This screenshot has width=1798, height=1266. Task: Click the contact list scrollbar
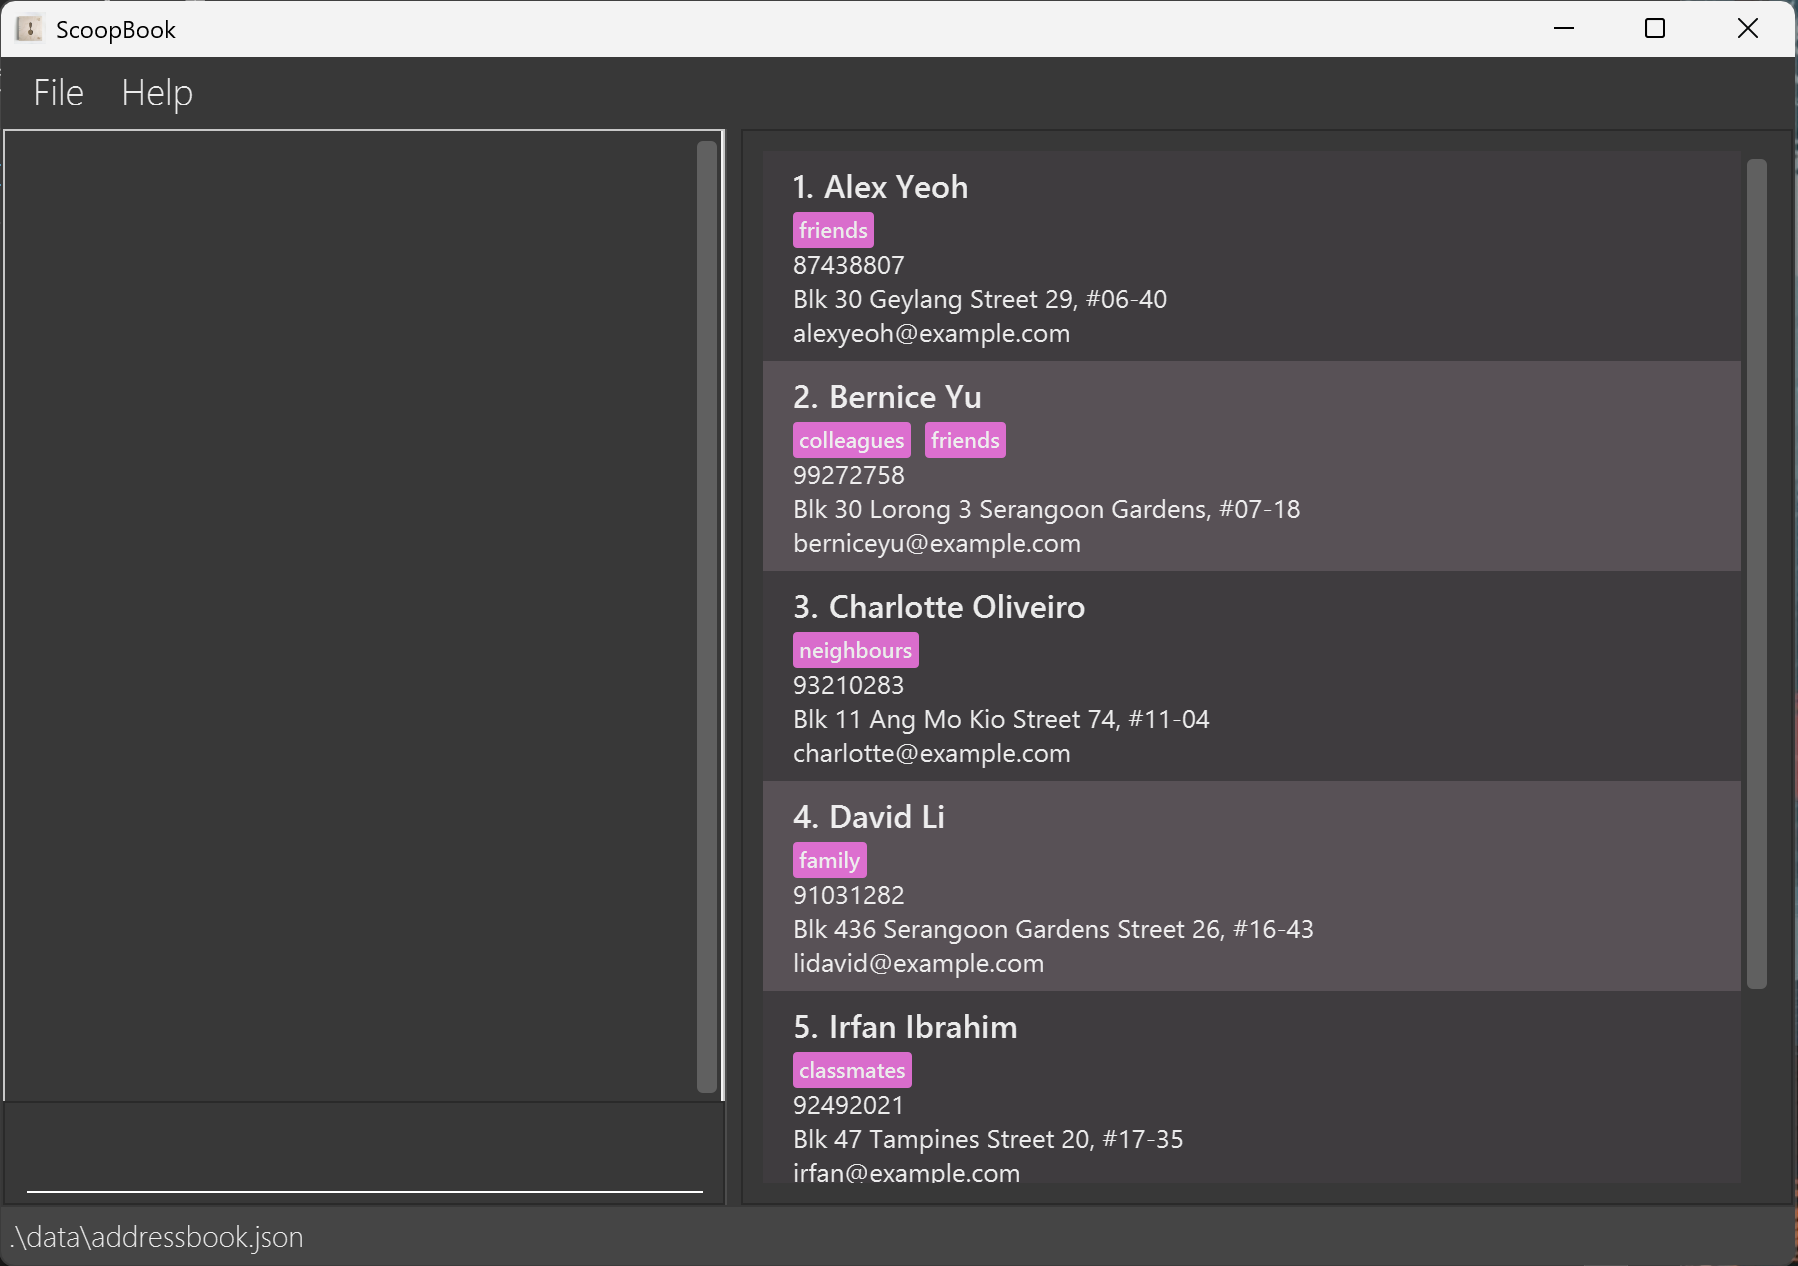coord(1757,574)
